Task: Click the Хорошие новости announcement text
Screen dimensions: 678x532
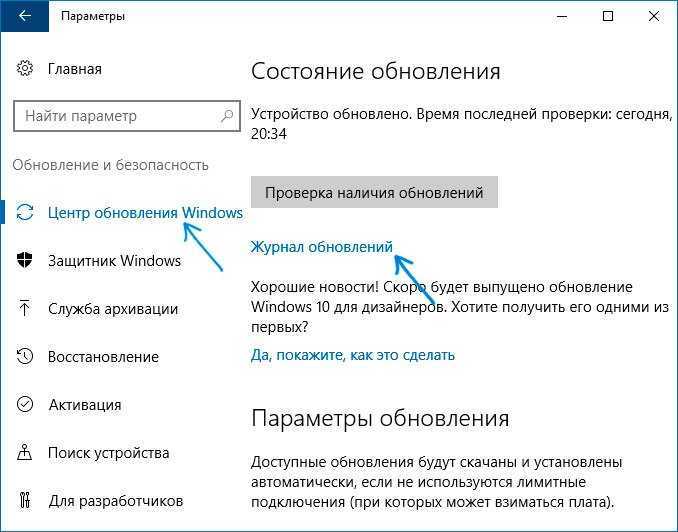Action: (460, 307)
